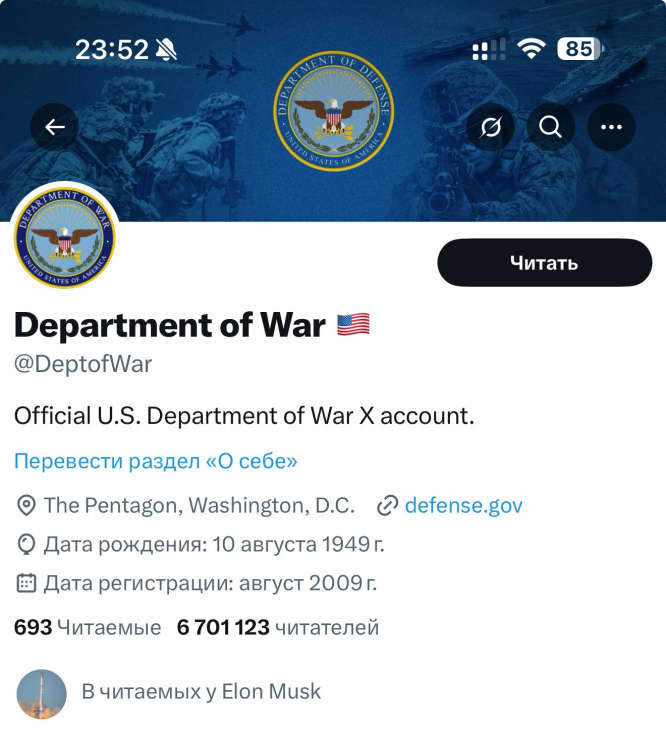The width and height of the screenshot is (666, 750).
Task: Open Elon Musk follower avatar
Action: [42, 694]
